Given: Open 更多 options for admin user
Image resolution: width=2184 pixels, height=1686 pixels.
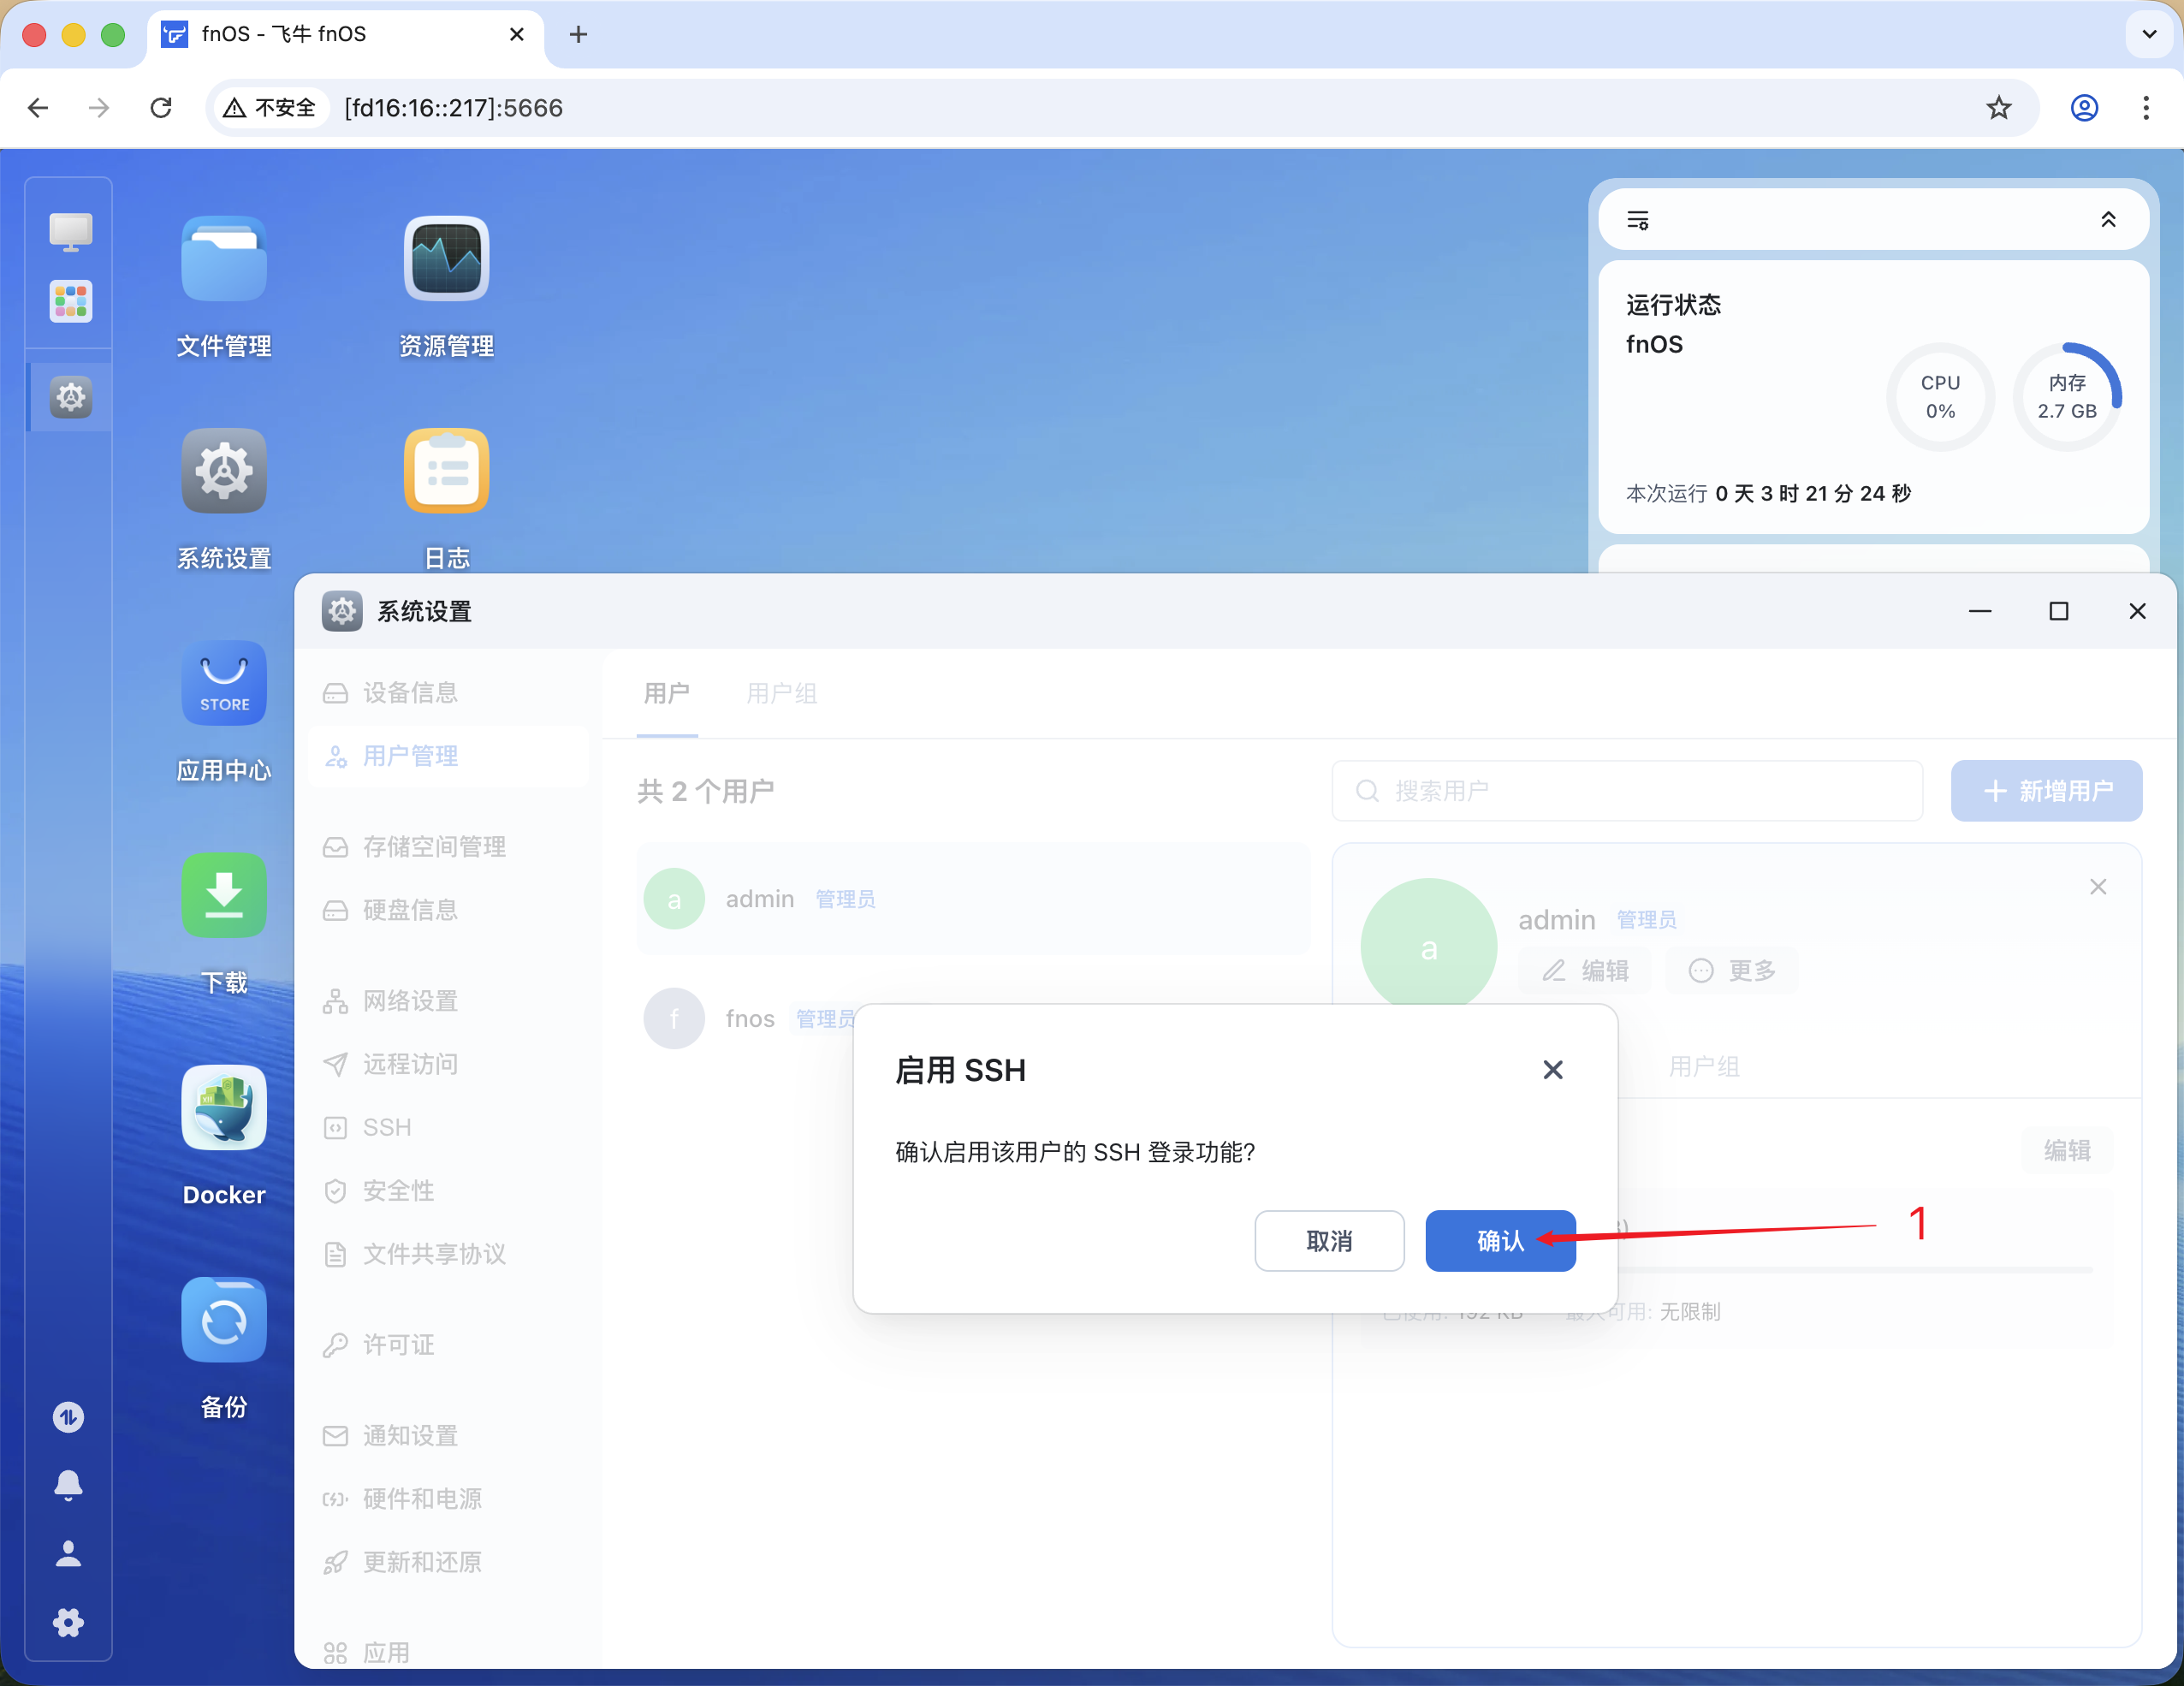Looking at the screenshot, I should click(x=1733, y=969).
